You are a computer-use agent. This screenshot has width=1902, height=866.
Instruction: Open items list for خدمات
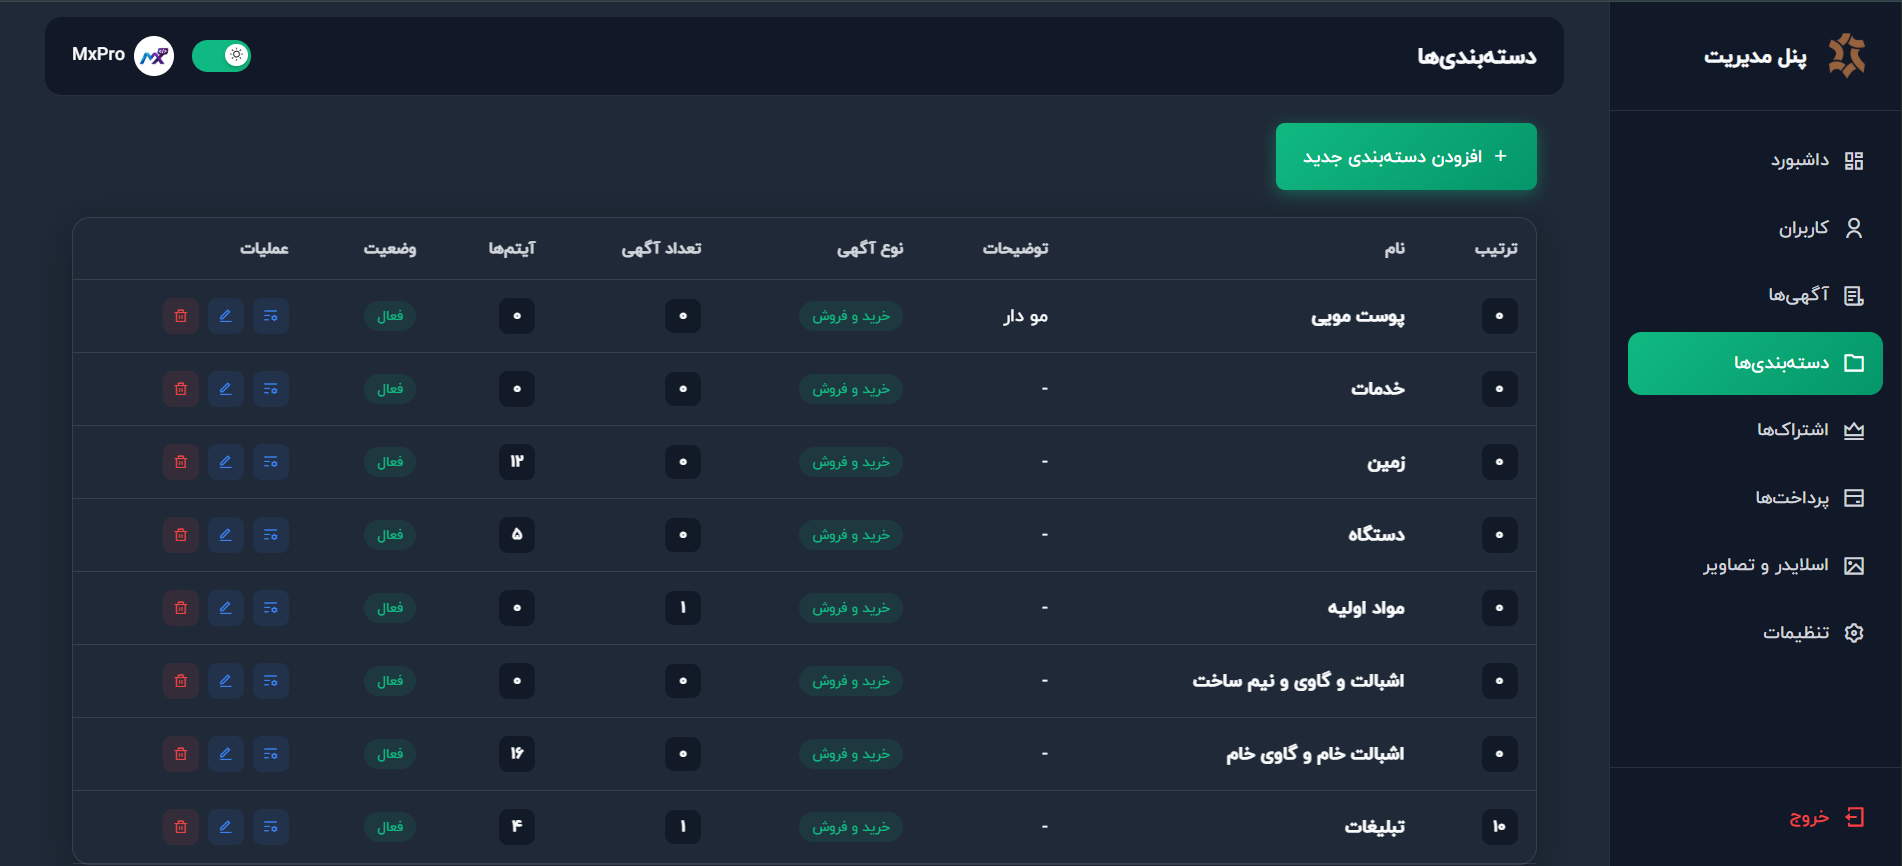[271, 389]
